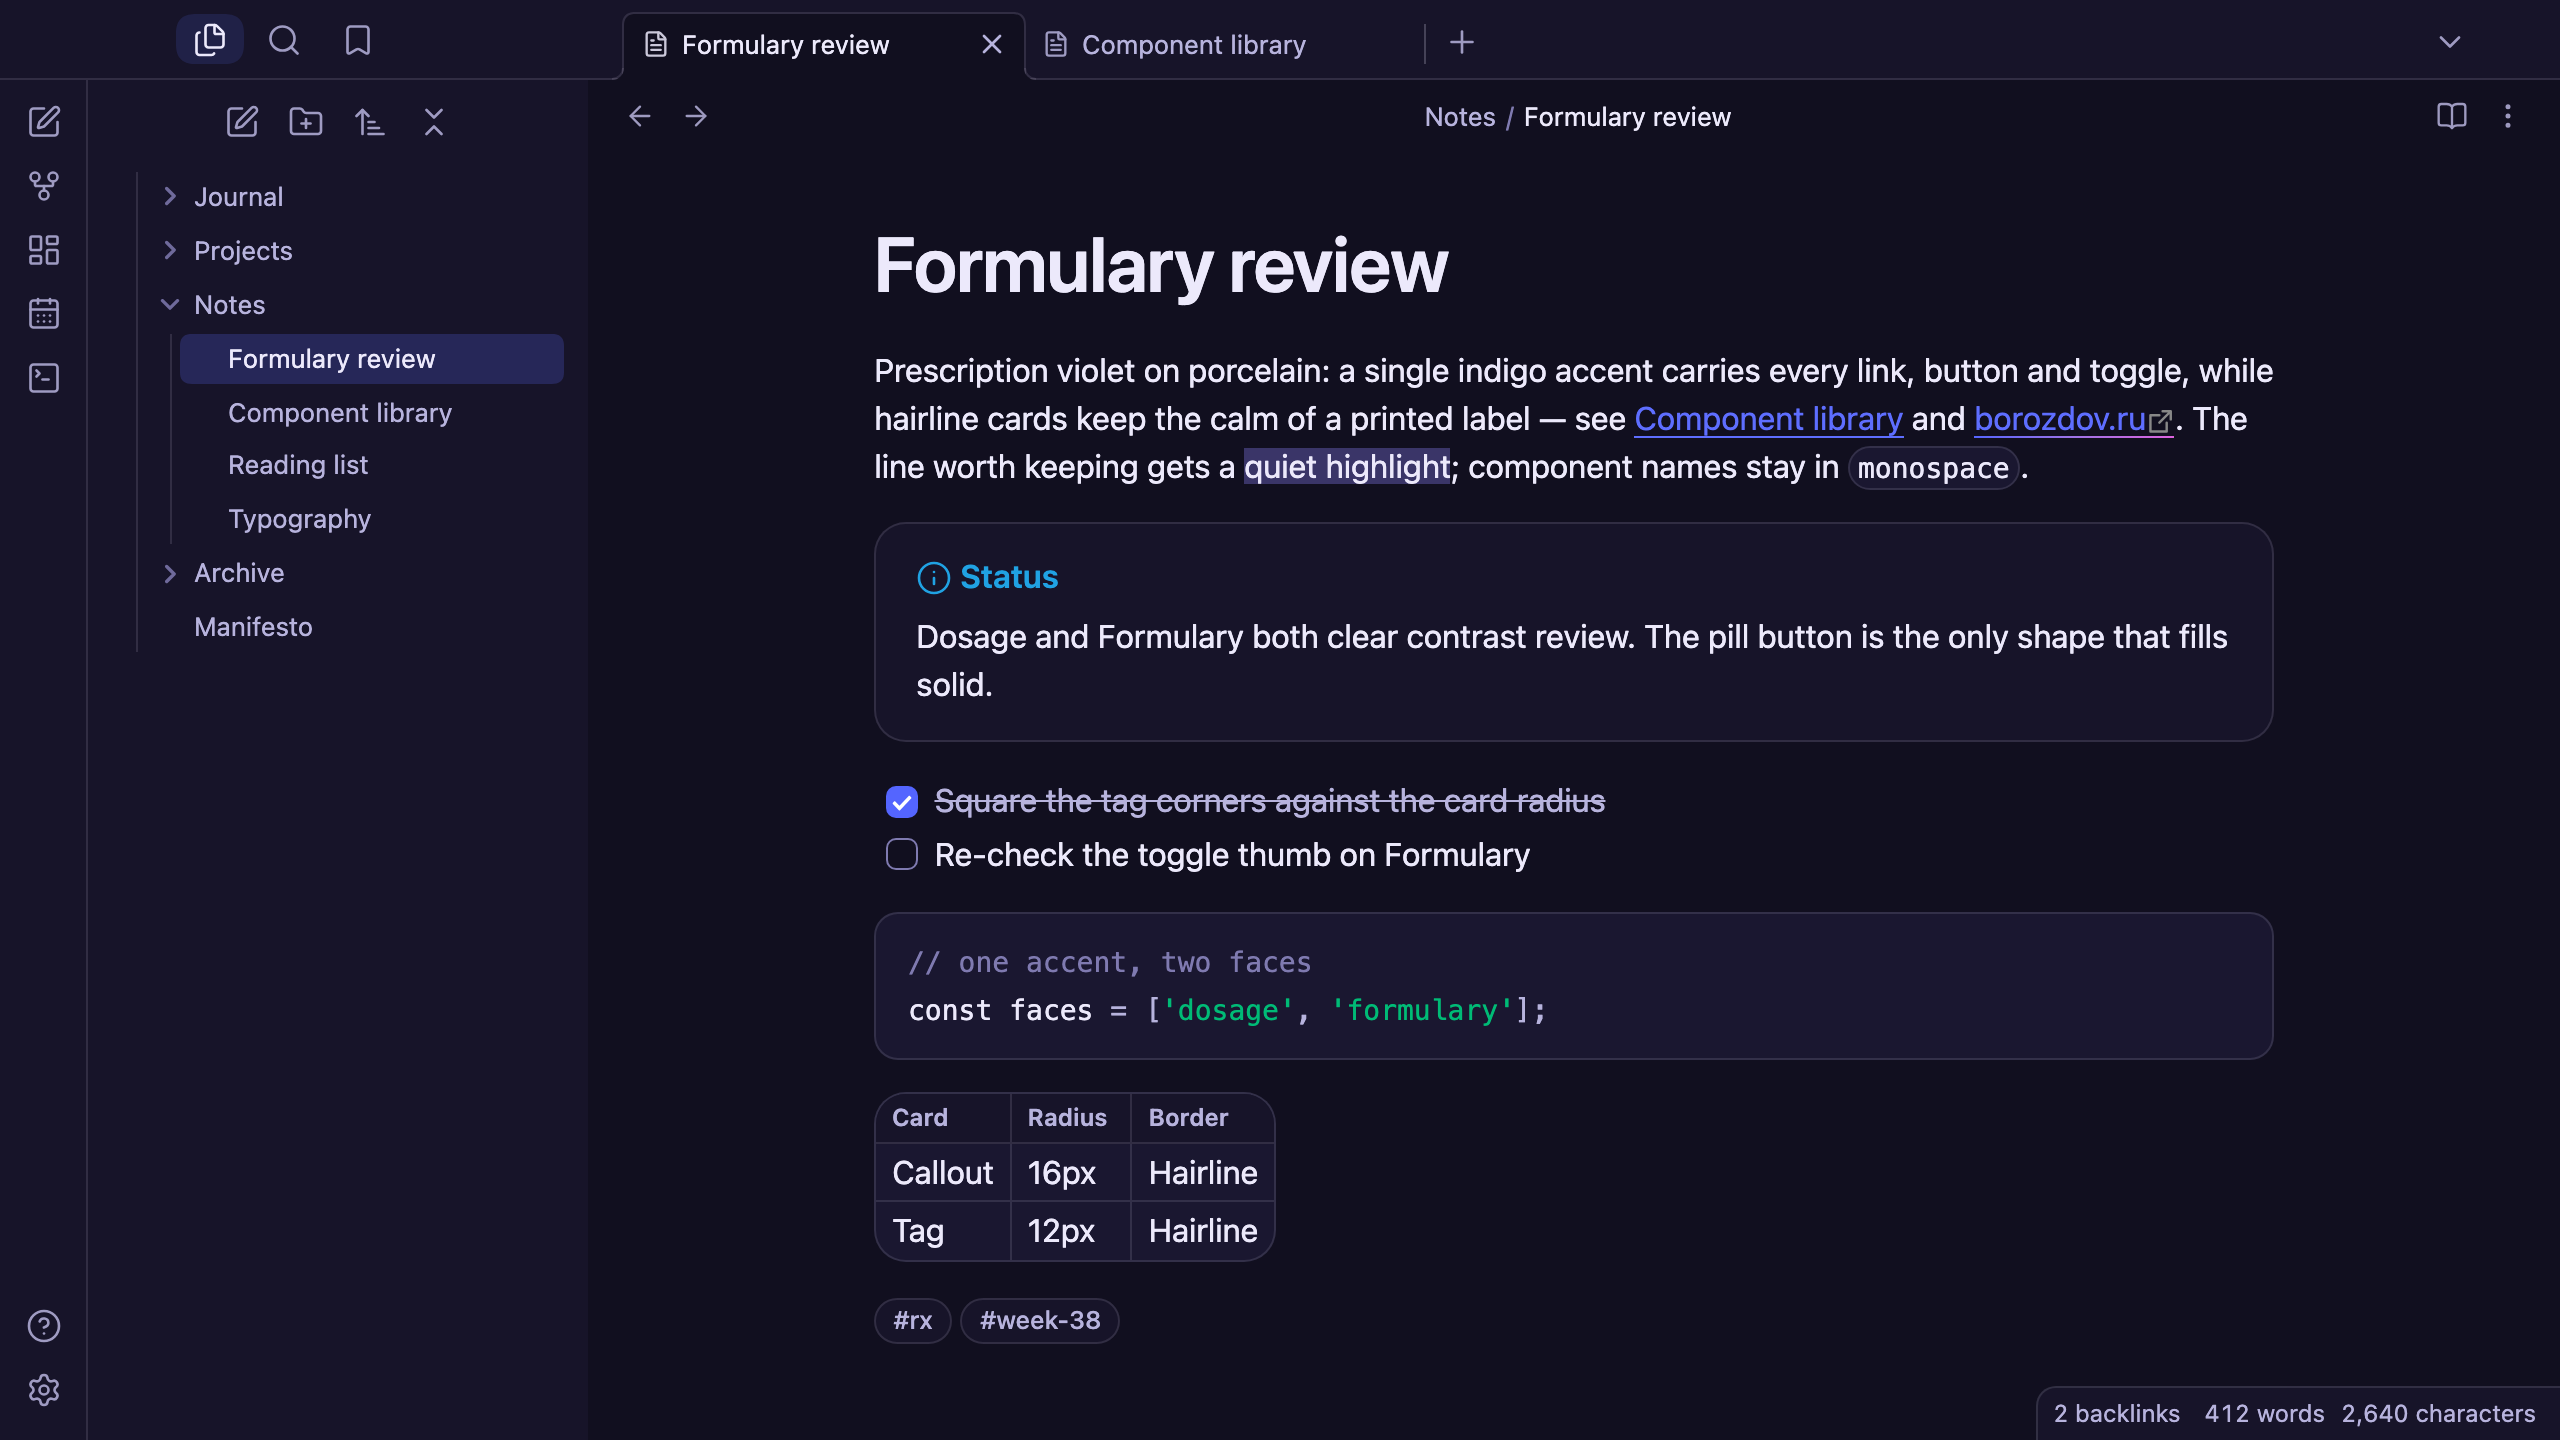Change sort order icon in explorer
The image size is (2560, 1440).
[x=370, y=122]
